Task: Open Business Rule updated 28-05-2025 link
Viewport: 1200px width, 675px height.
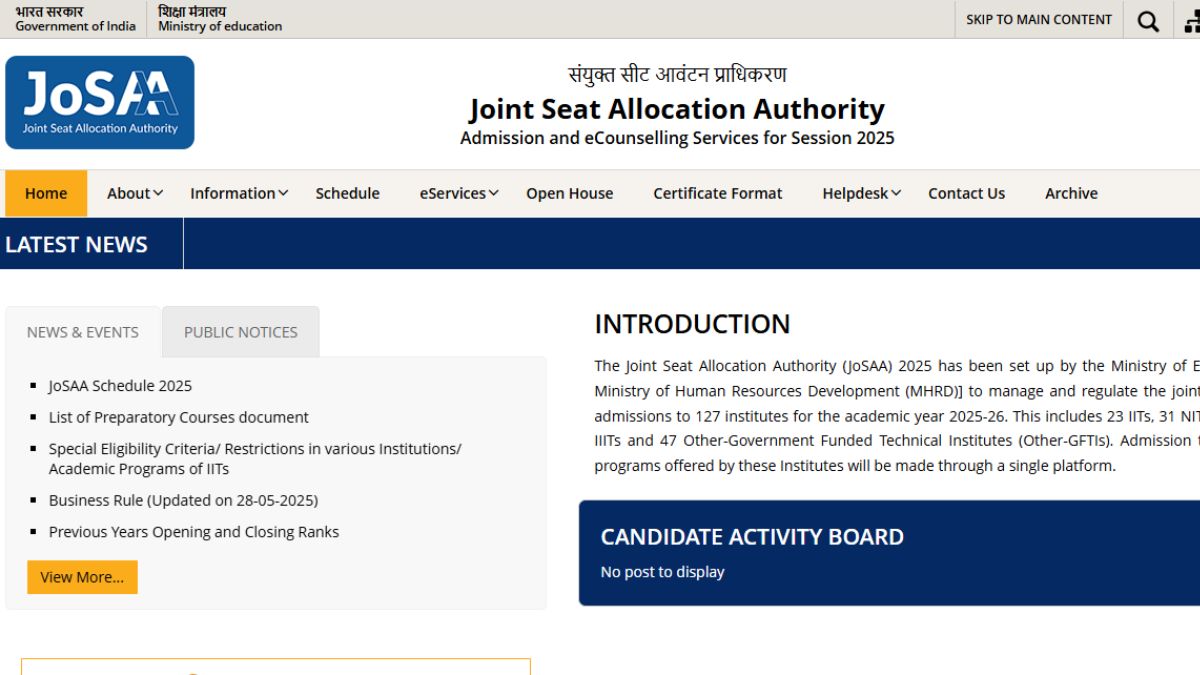Action: (x=183, y=500)
